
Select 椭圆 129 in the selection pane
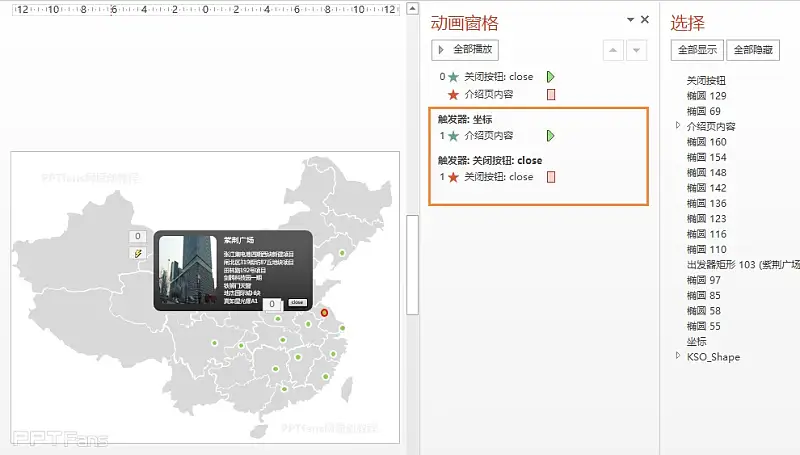point(706,96)
